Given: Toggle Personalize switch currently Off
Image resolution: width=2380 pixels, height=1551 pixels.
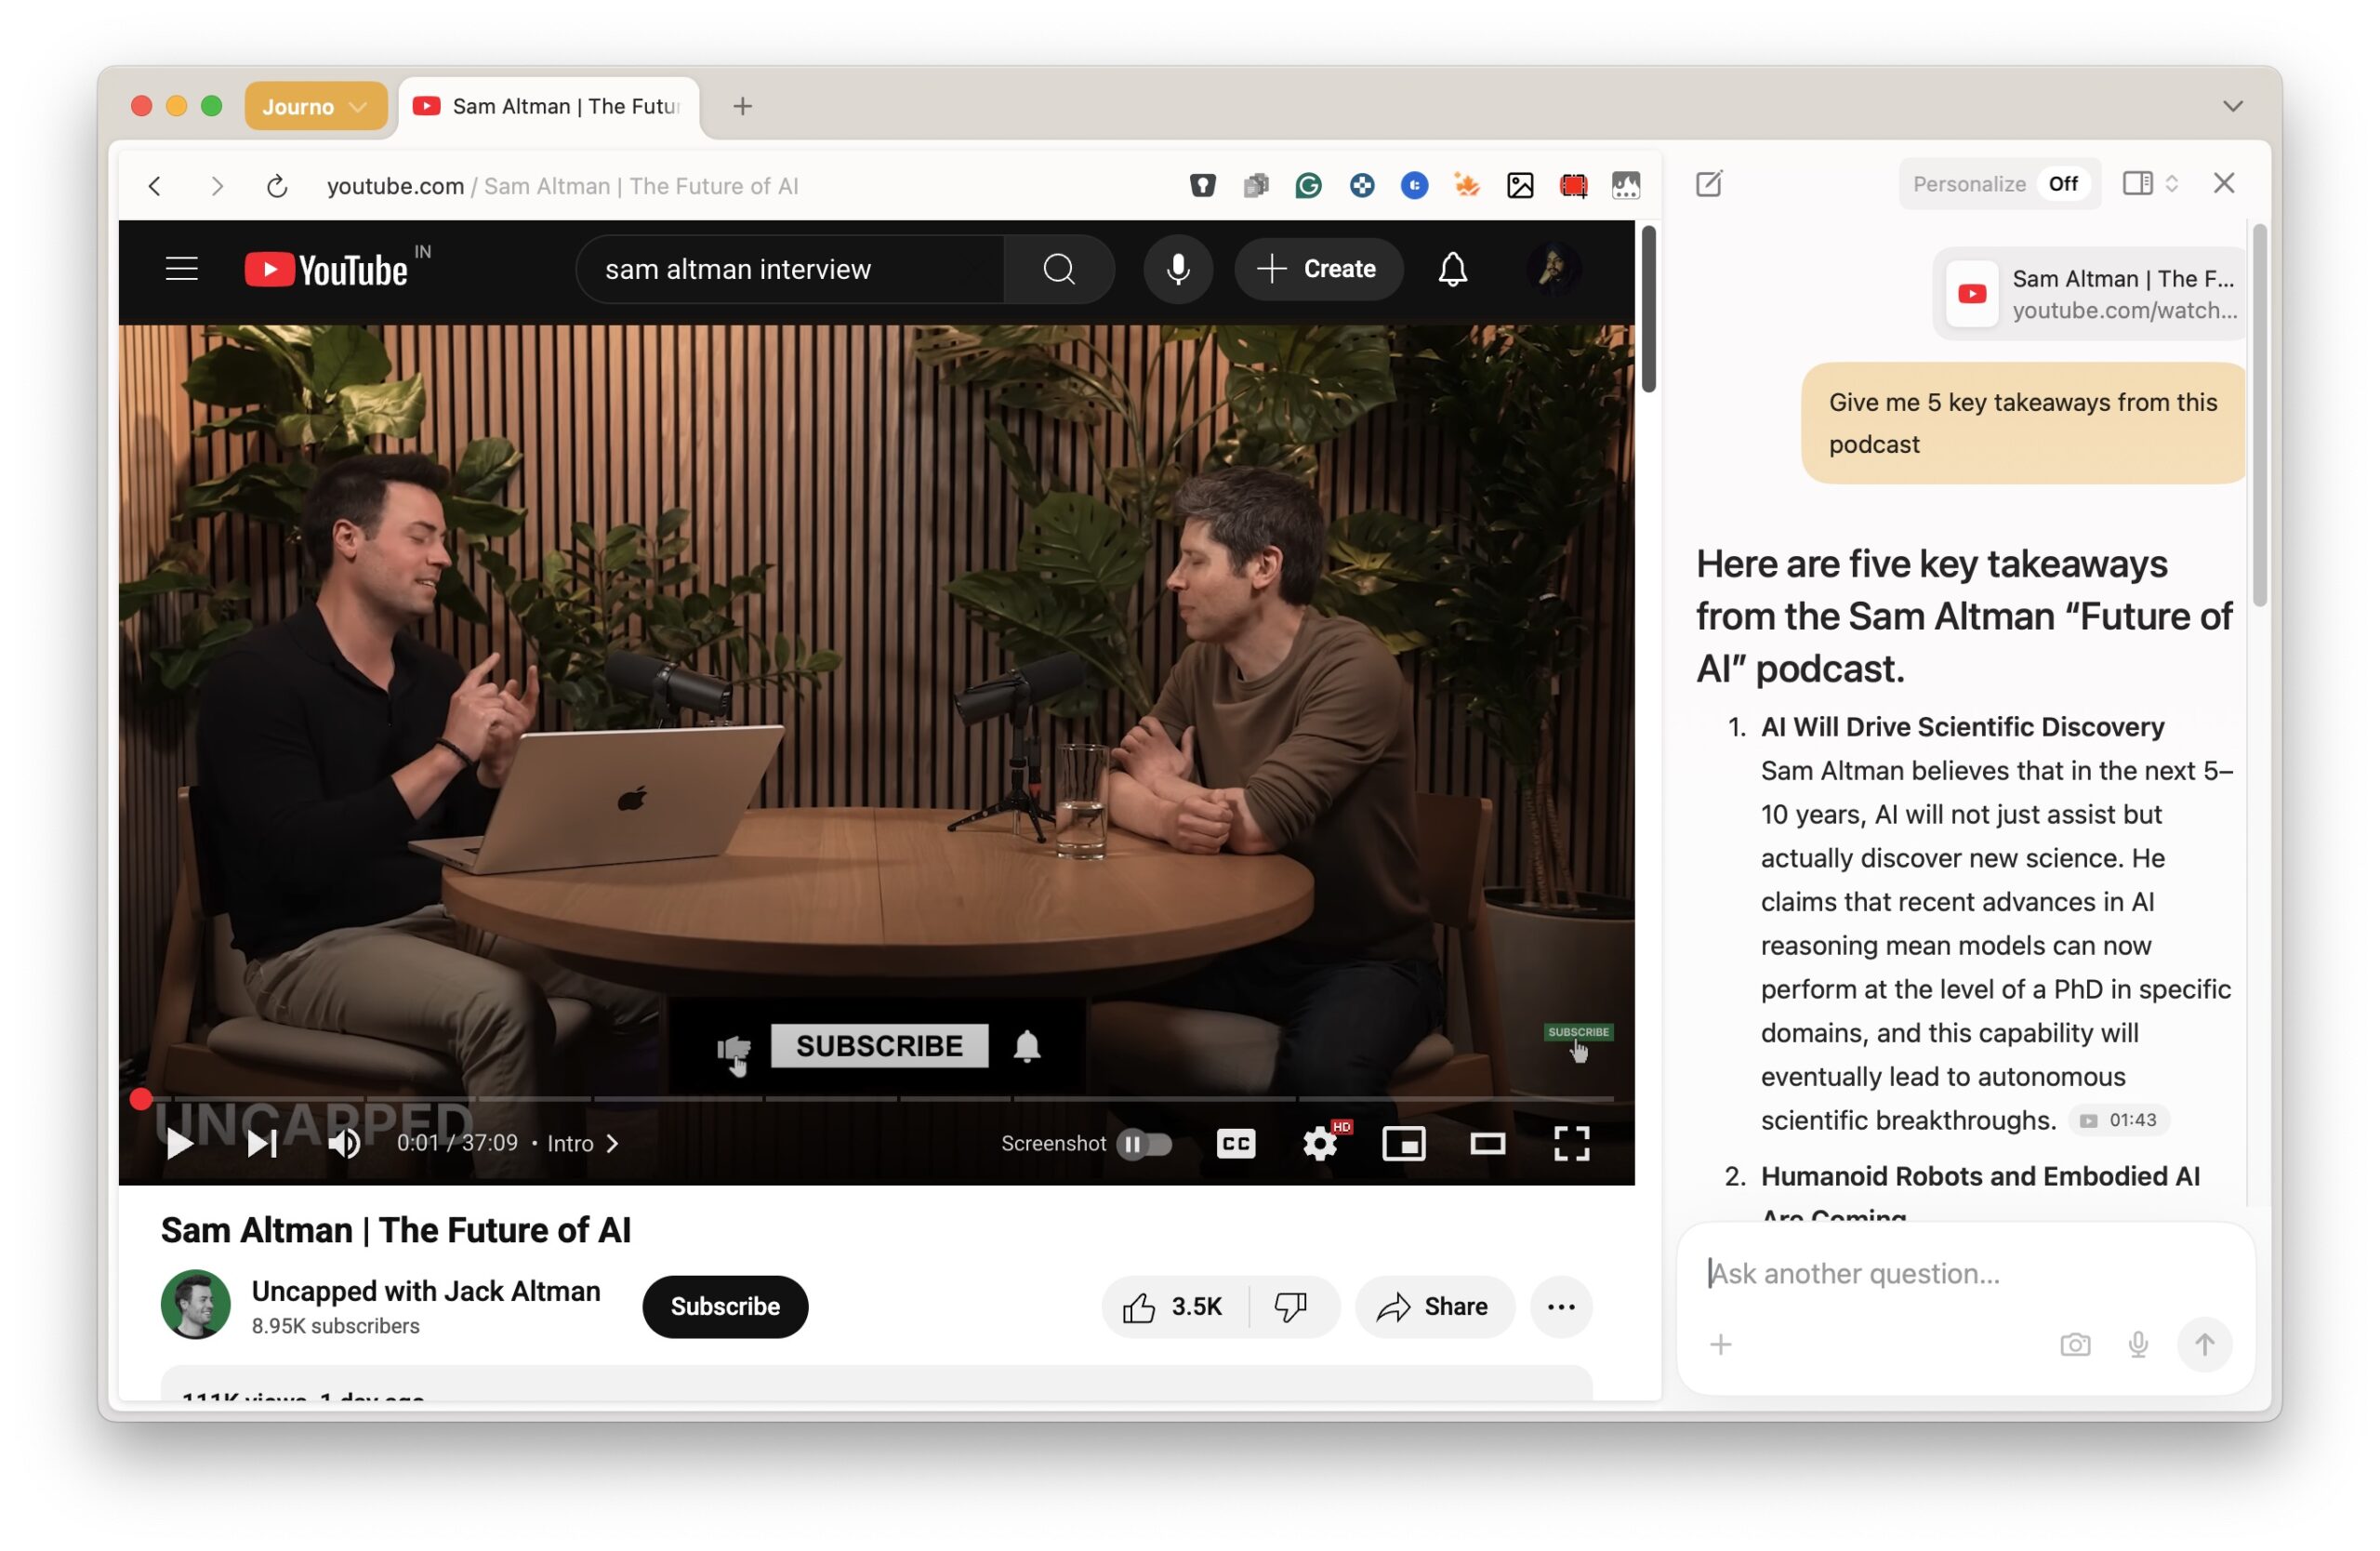Looking at the screenshot, I should point(2062,184).
